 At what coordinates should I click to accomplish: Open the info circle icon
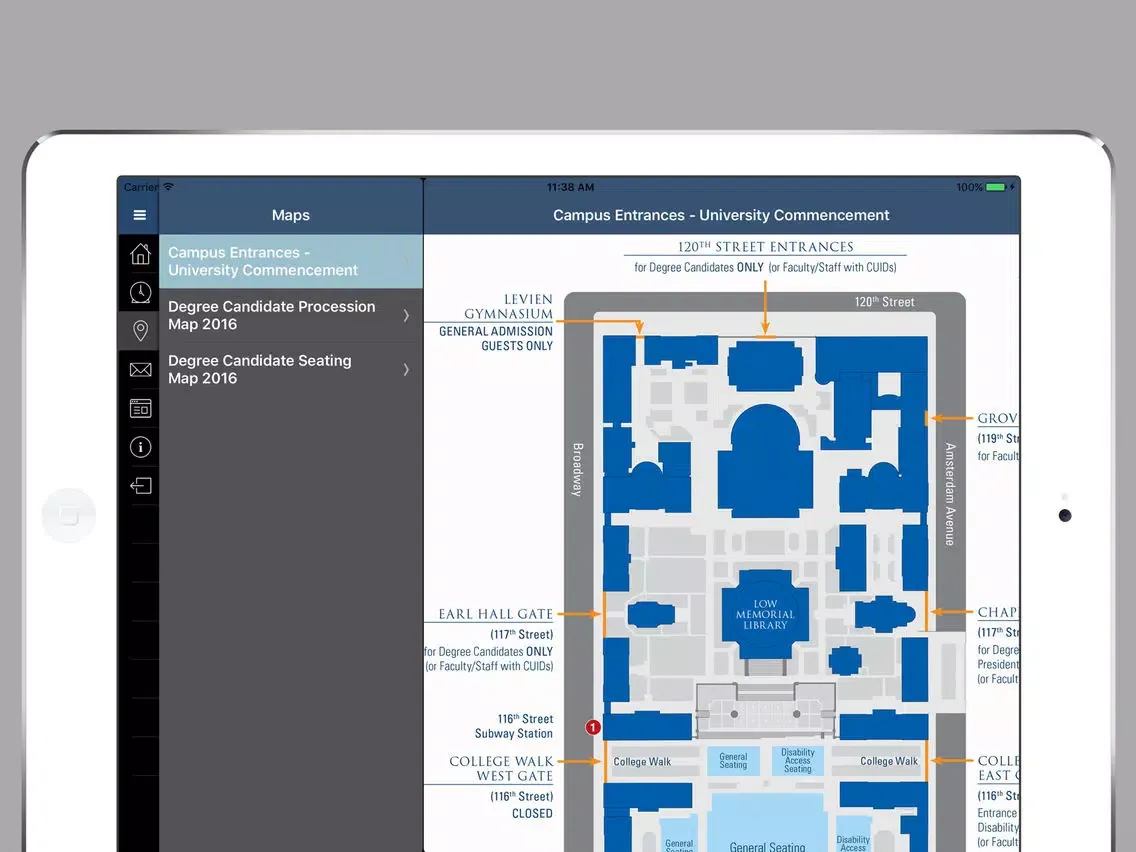(141, 447)
